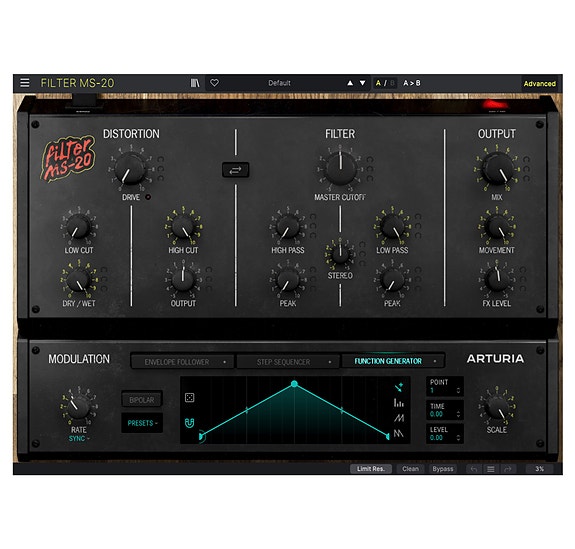Enable the Limit Res. option
575x549 pixels.
point(371,469)
